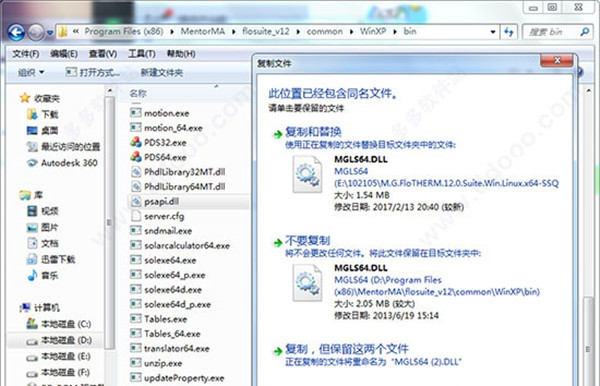
Task: Select PDS64.exe application icon
Action: [136, 157]
